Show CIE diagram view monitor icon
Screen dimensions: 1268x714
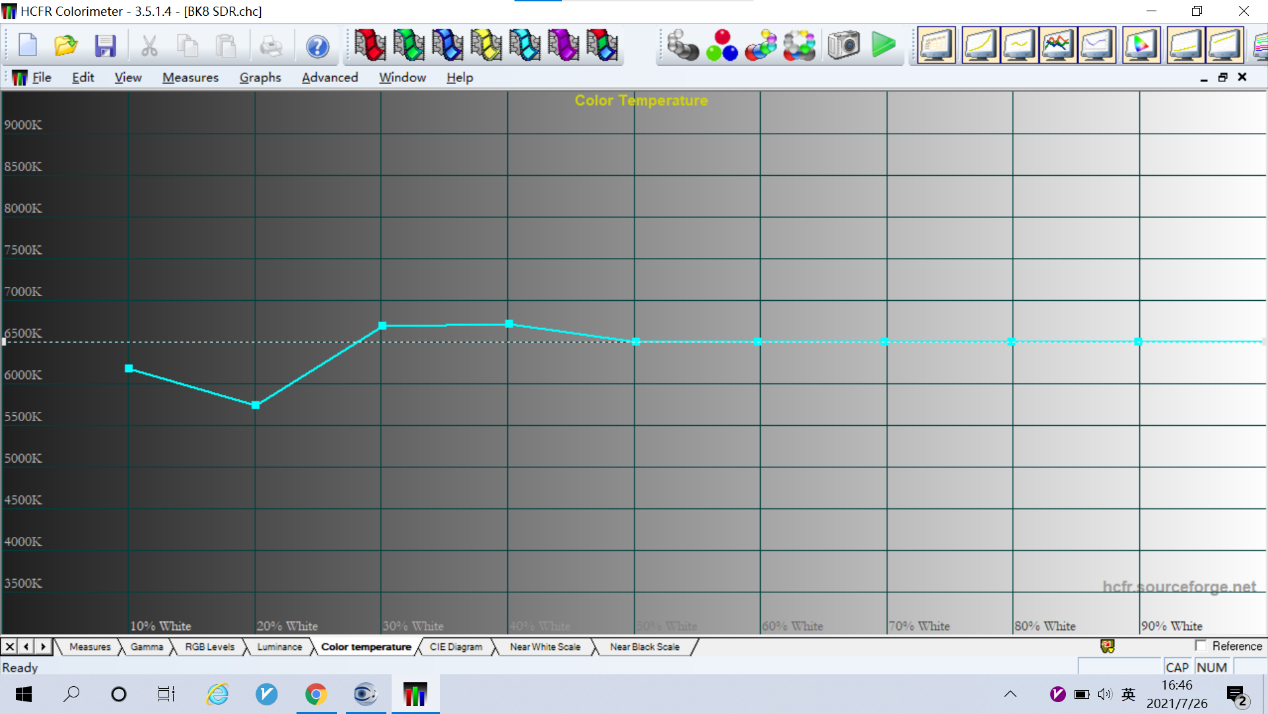(1140, 45)
